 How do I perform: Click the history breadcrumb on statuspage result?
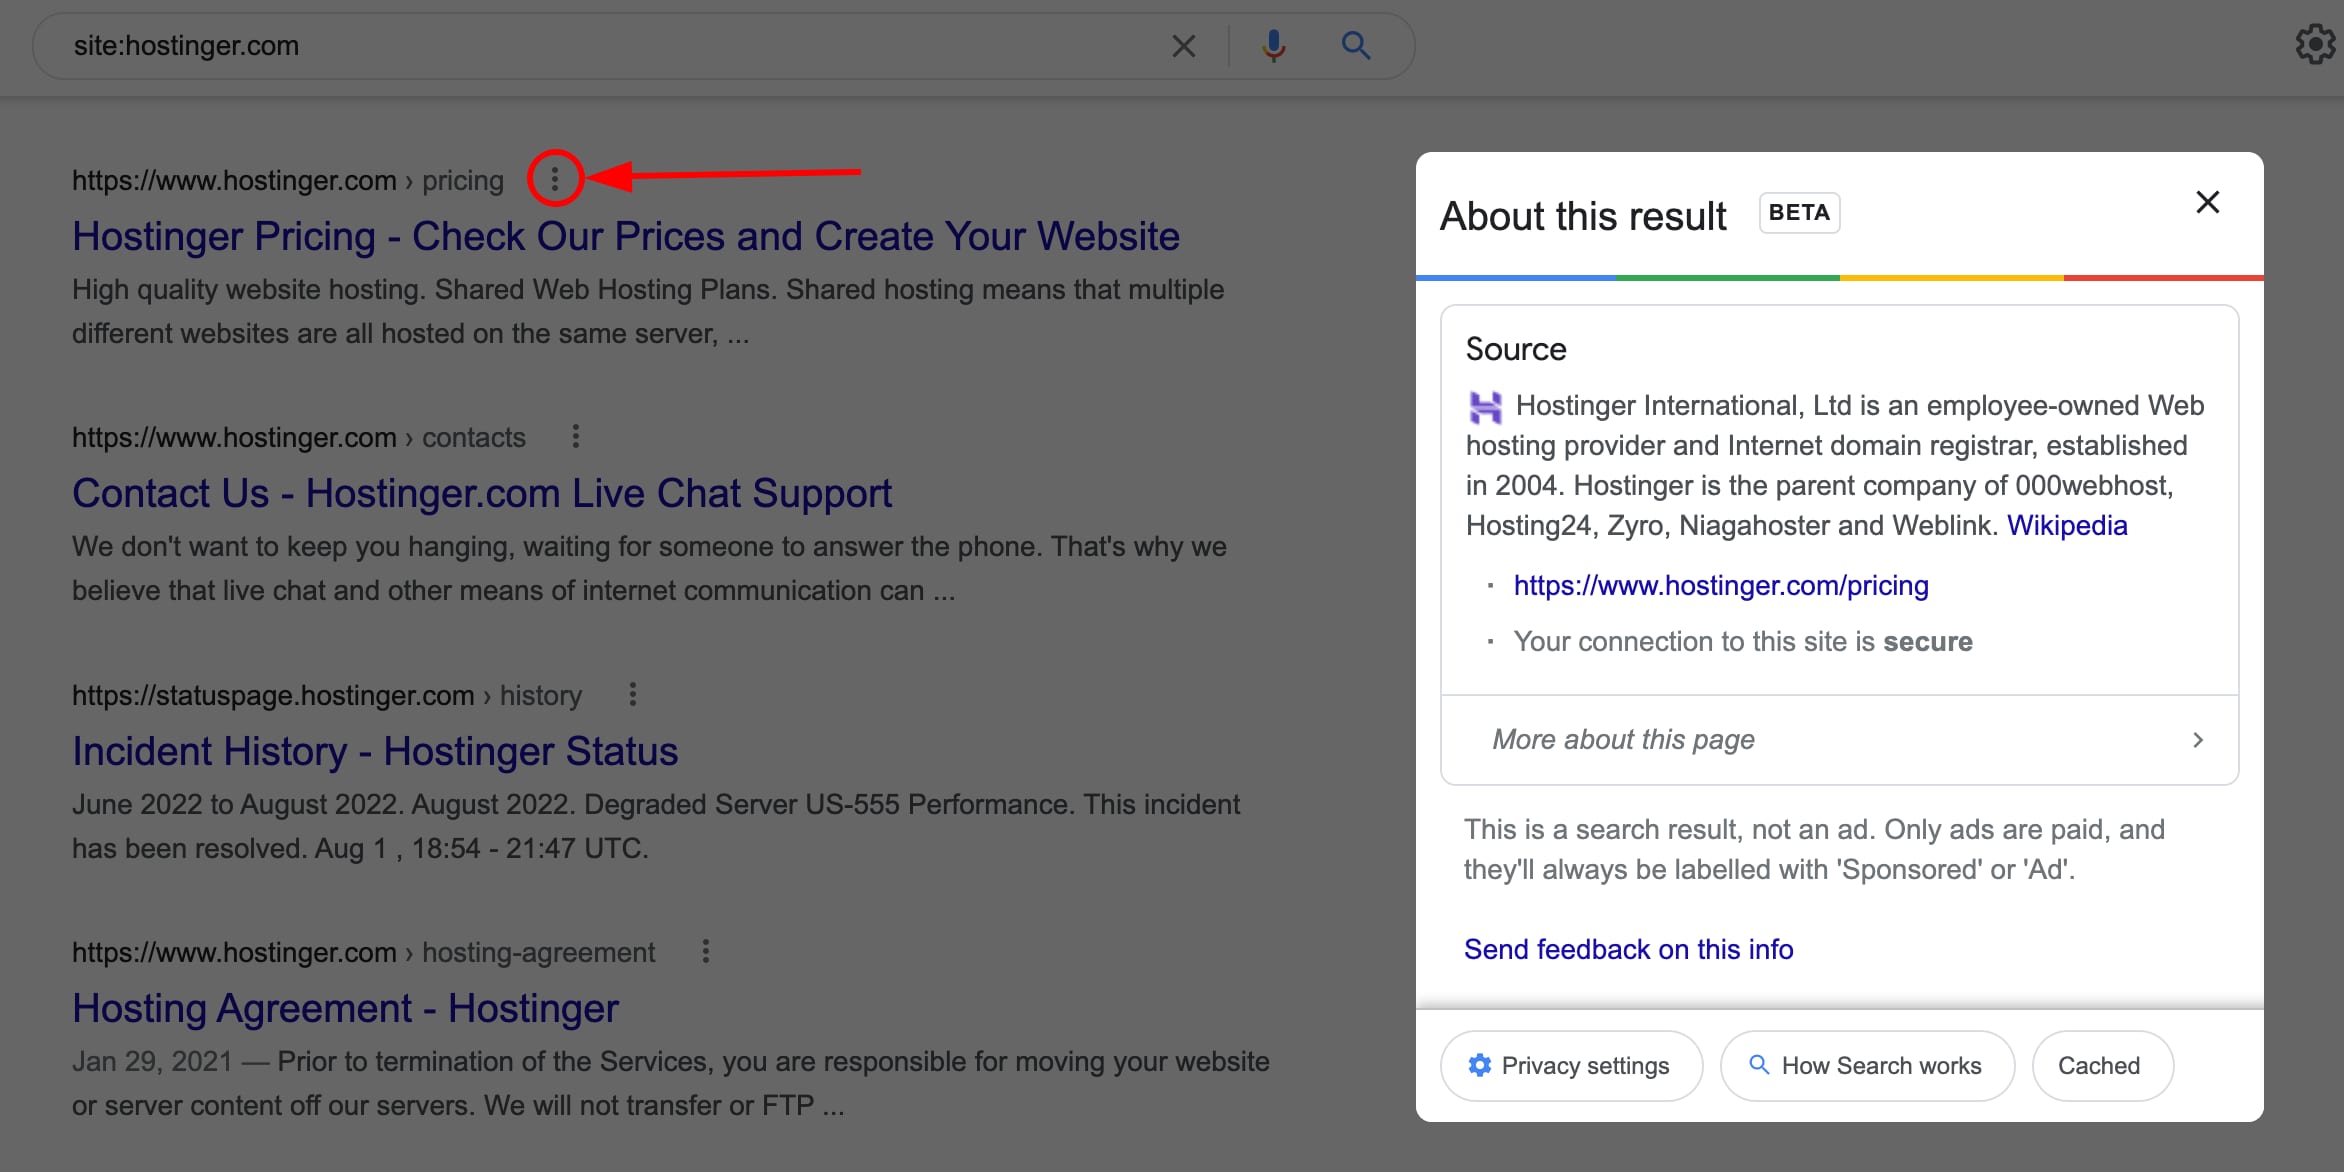point(540,695)
